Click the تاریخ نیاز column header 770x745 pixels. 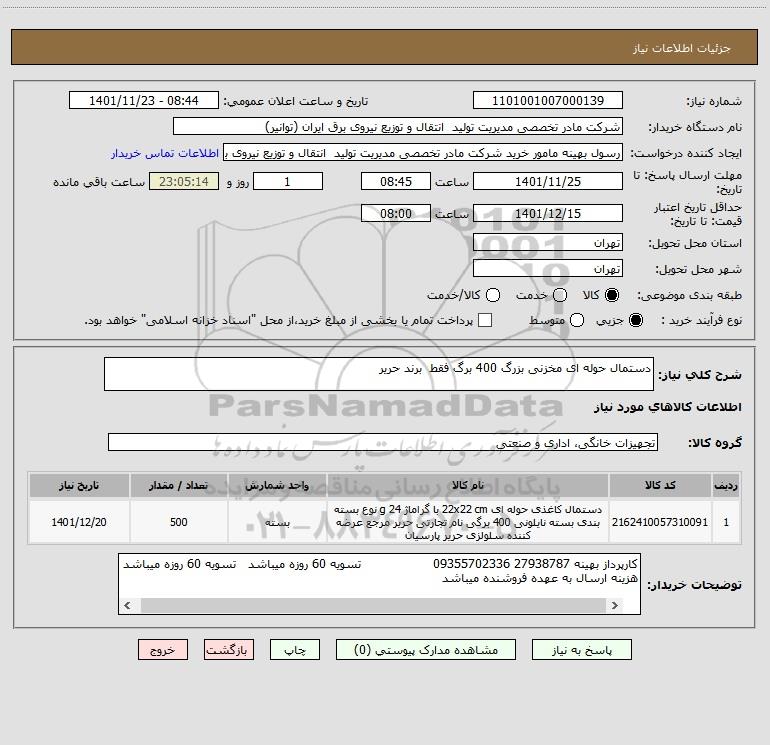(79, 485)
